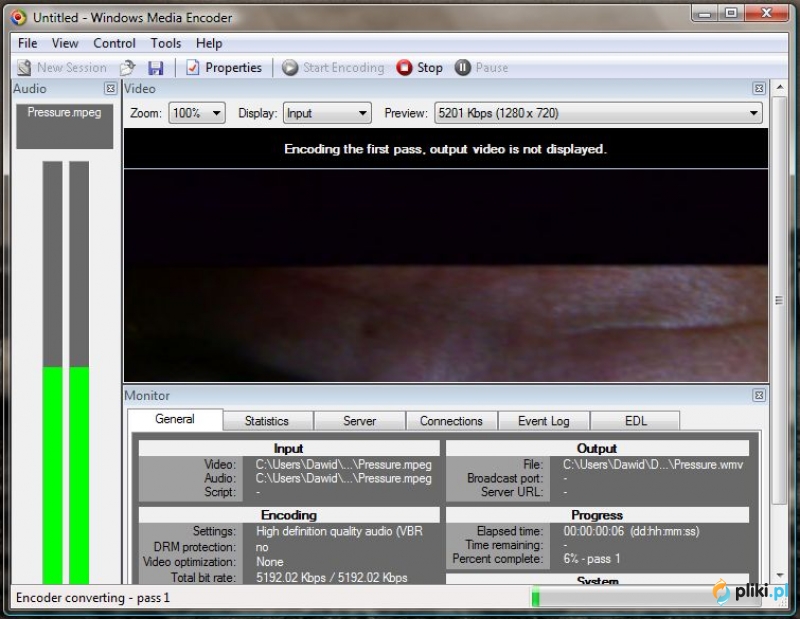
Task: Click the 'High definition quality audio' setting
Action: point(339,531)
